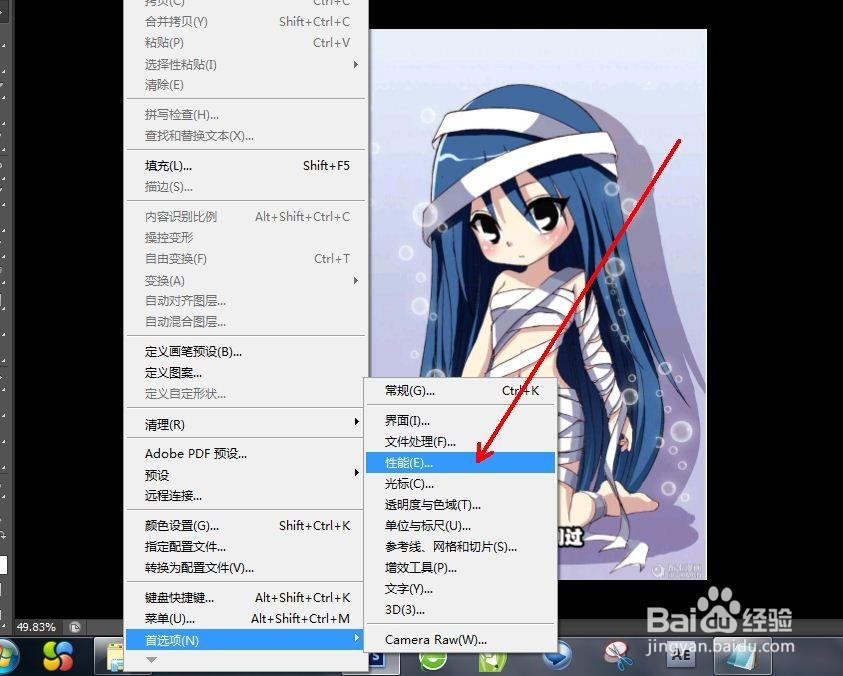This screenshot has width=843, height=676.
Task: Click the menu scroll-down arrow below 首选项
Action: [152, 659]
